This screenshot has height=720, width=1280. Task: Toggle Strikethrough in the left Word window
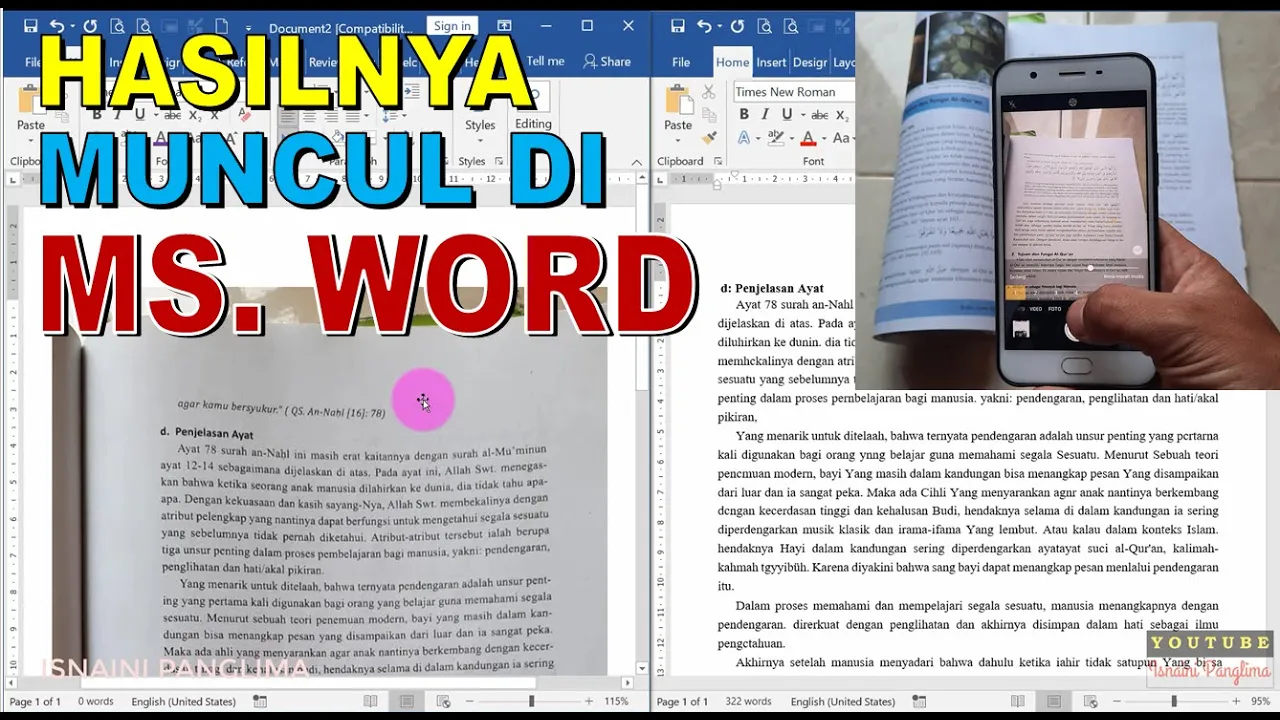click(x=173, y=115)
